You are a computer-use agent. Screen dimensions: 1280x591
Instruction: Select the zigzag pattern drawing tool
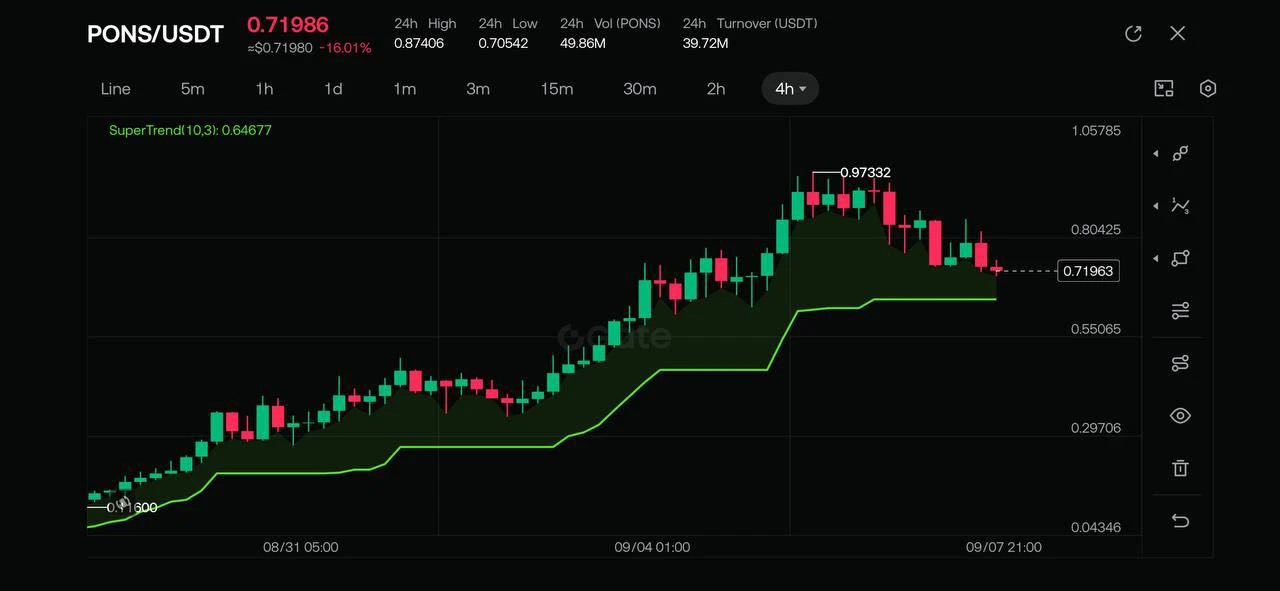[1181, 206]
